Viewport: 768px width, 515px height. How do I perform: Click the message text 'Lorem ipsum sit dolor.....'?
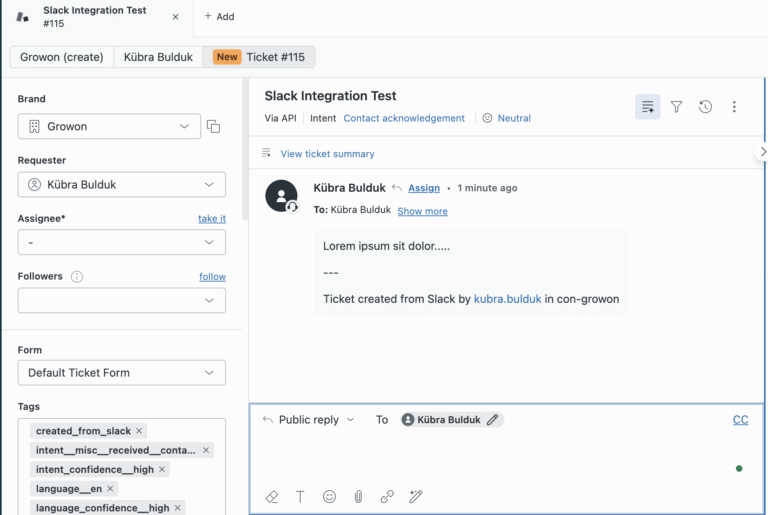tap(386, 246)
